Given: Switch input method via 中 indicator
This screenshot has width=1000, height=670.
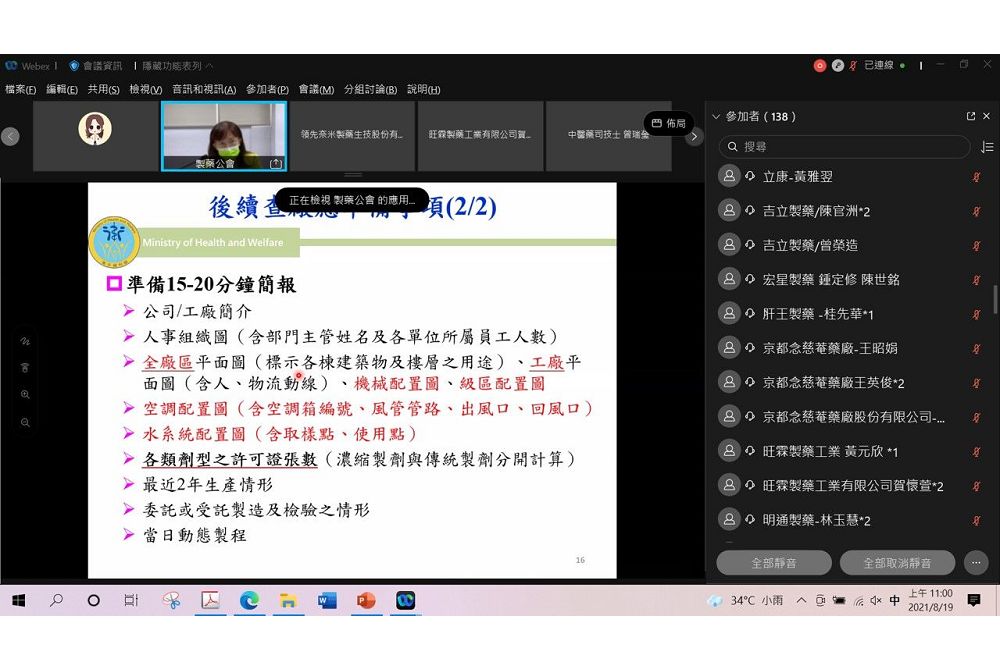Looking at the screenshot, I should pyautogui.click(x=895, y=601).
